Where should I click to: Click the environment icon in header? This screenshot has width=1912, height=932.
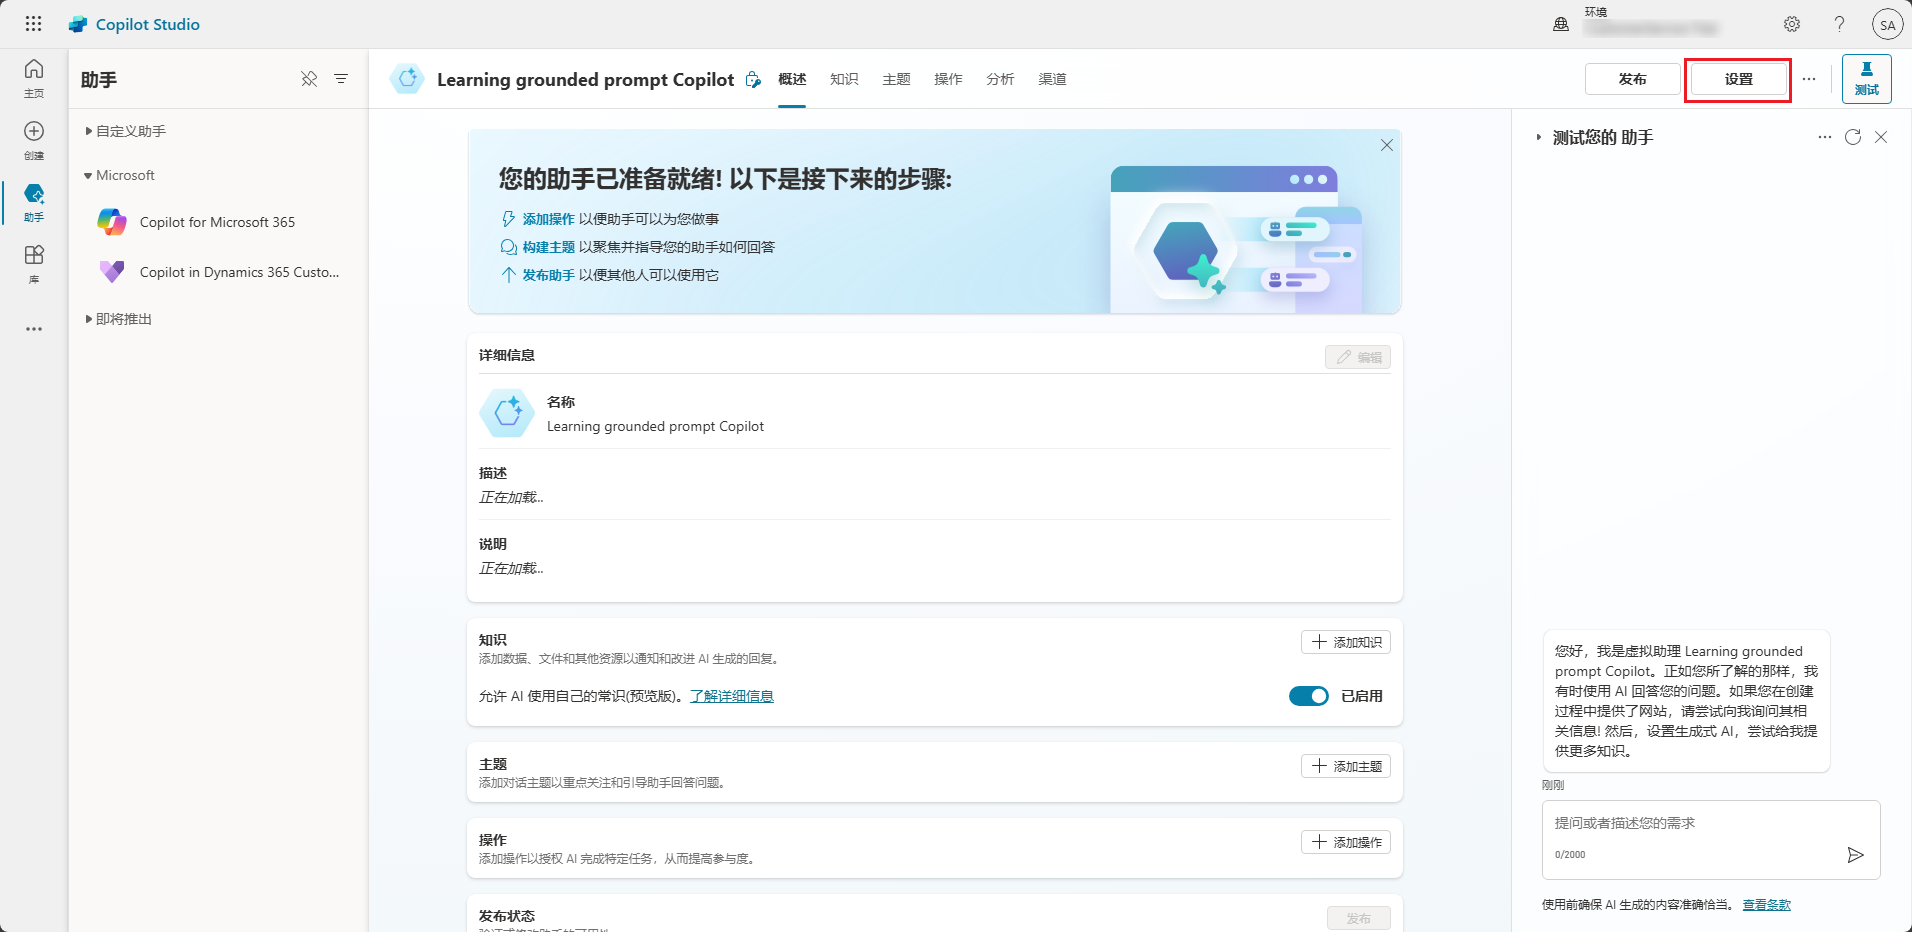[x=1561, y=24]
